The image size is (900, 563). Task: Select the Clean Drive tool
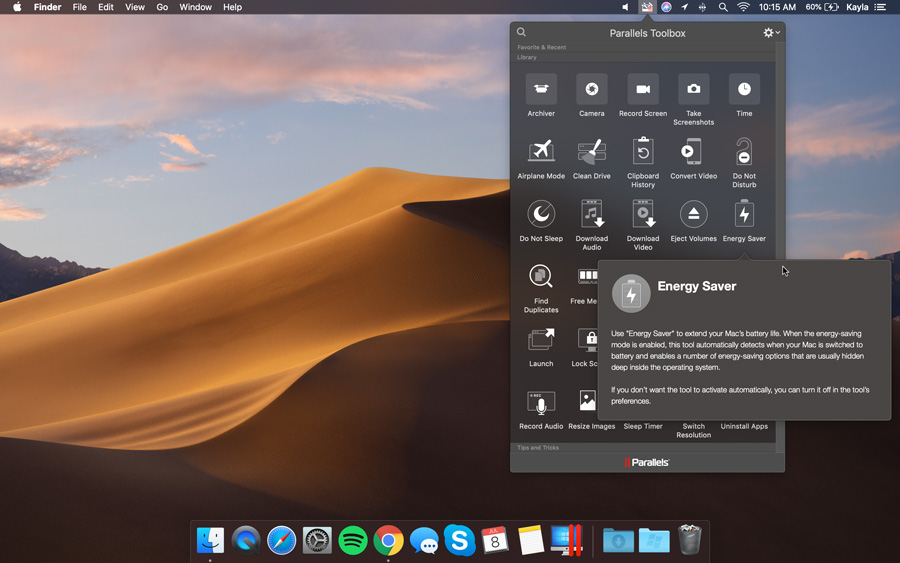[592, 152]
